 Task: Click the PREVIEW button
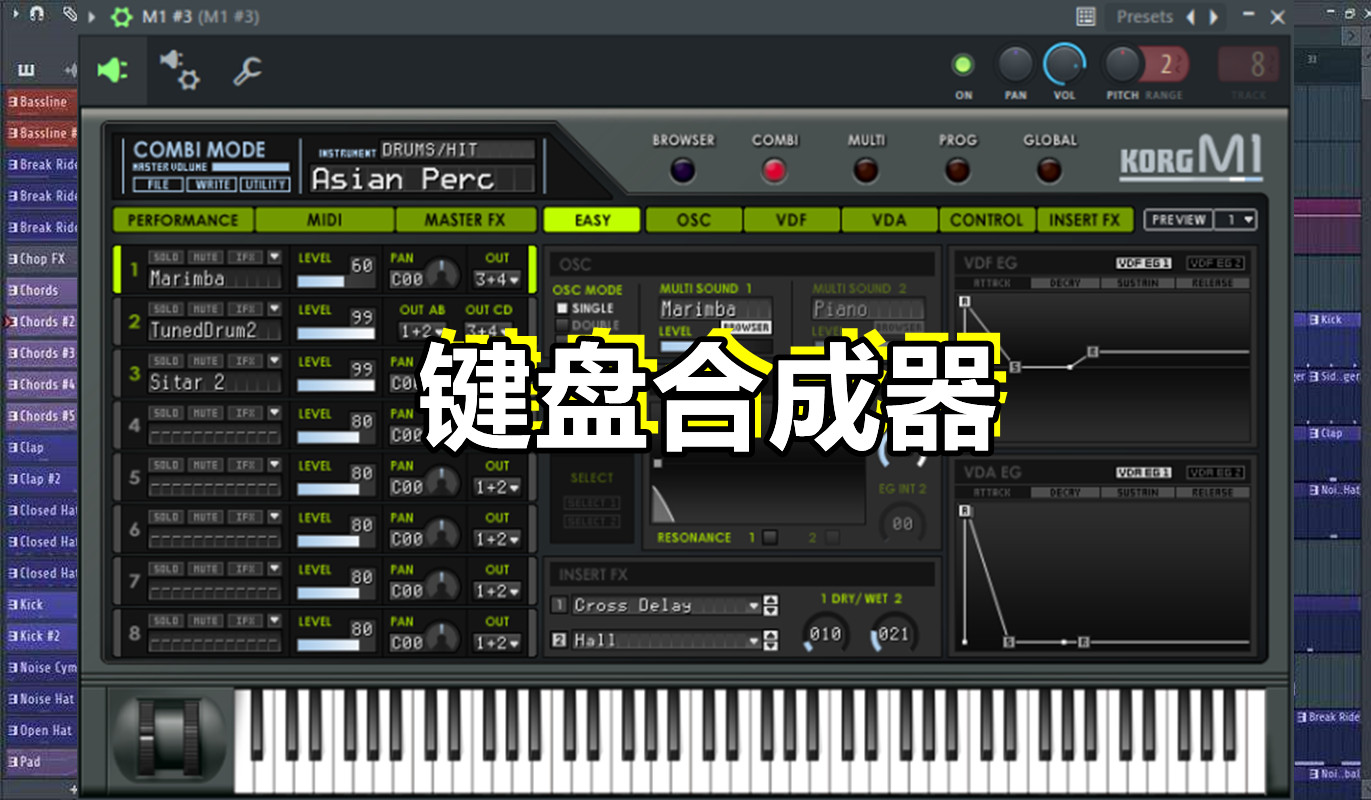[1177, 219]
